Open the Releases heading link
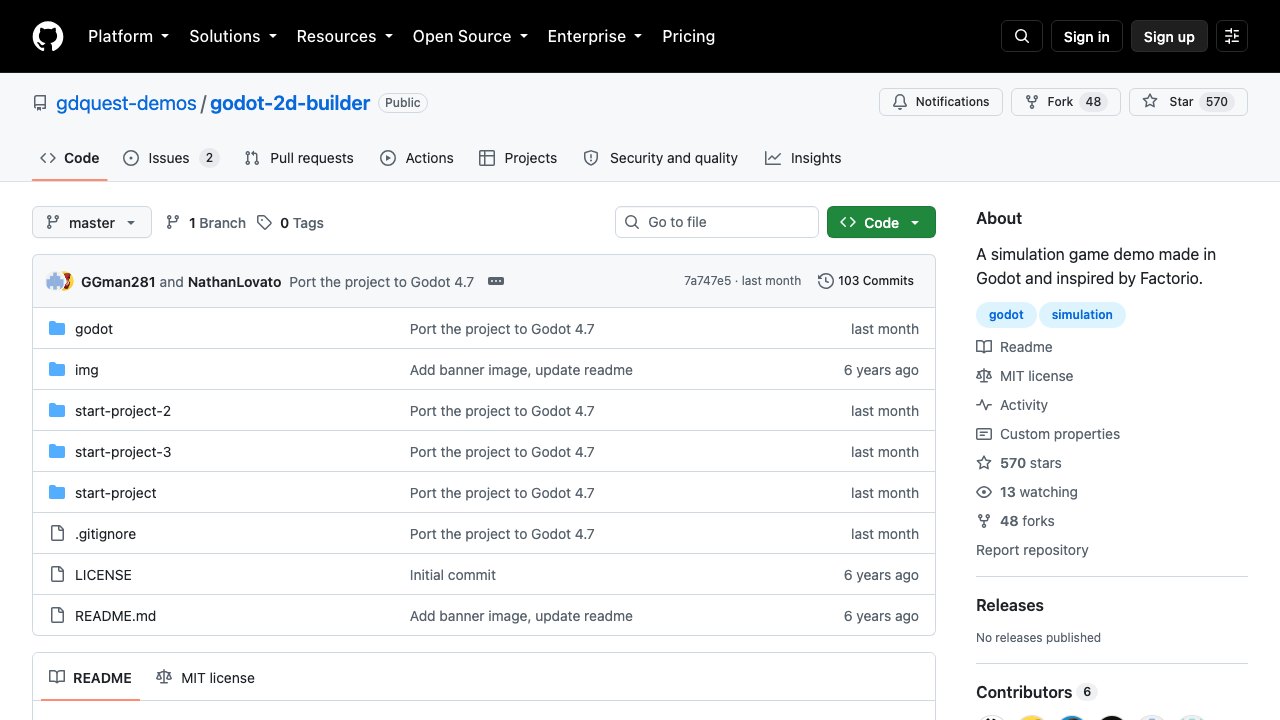Screen dimensions: 1280x720 [1010, 605]
